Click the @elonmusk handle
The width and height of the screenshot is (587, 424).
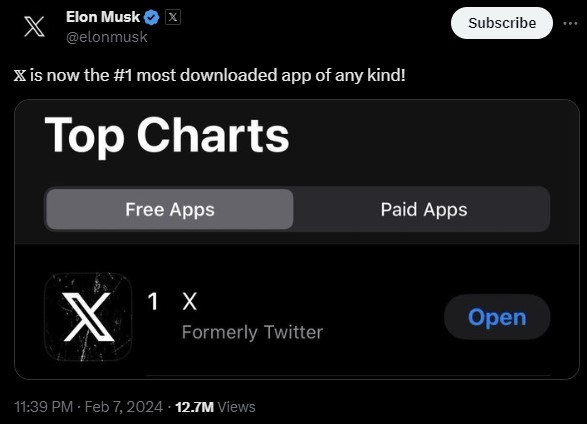(107, 37)
